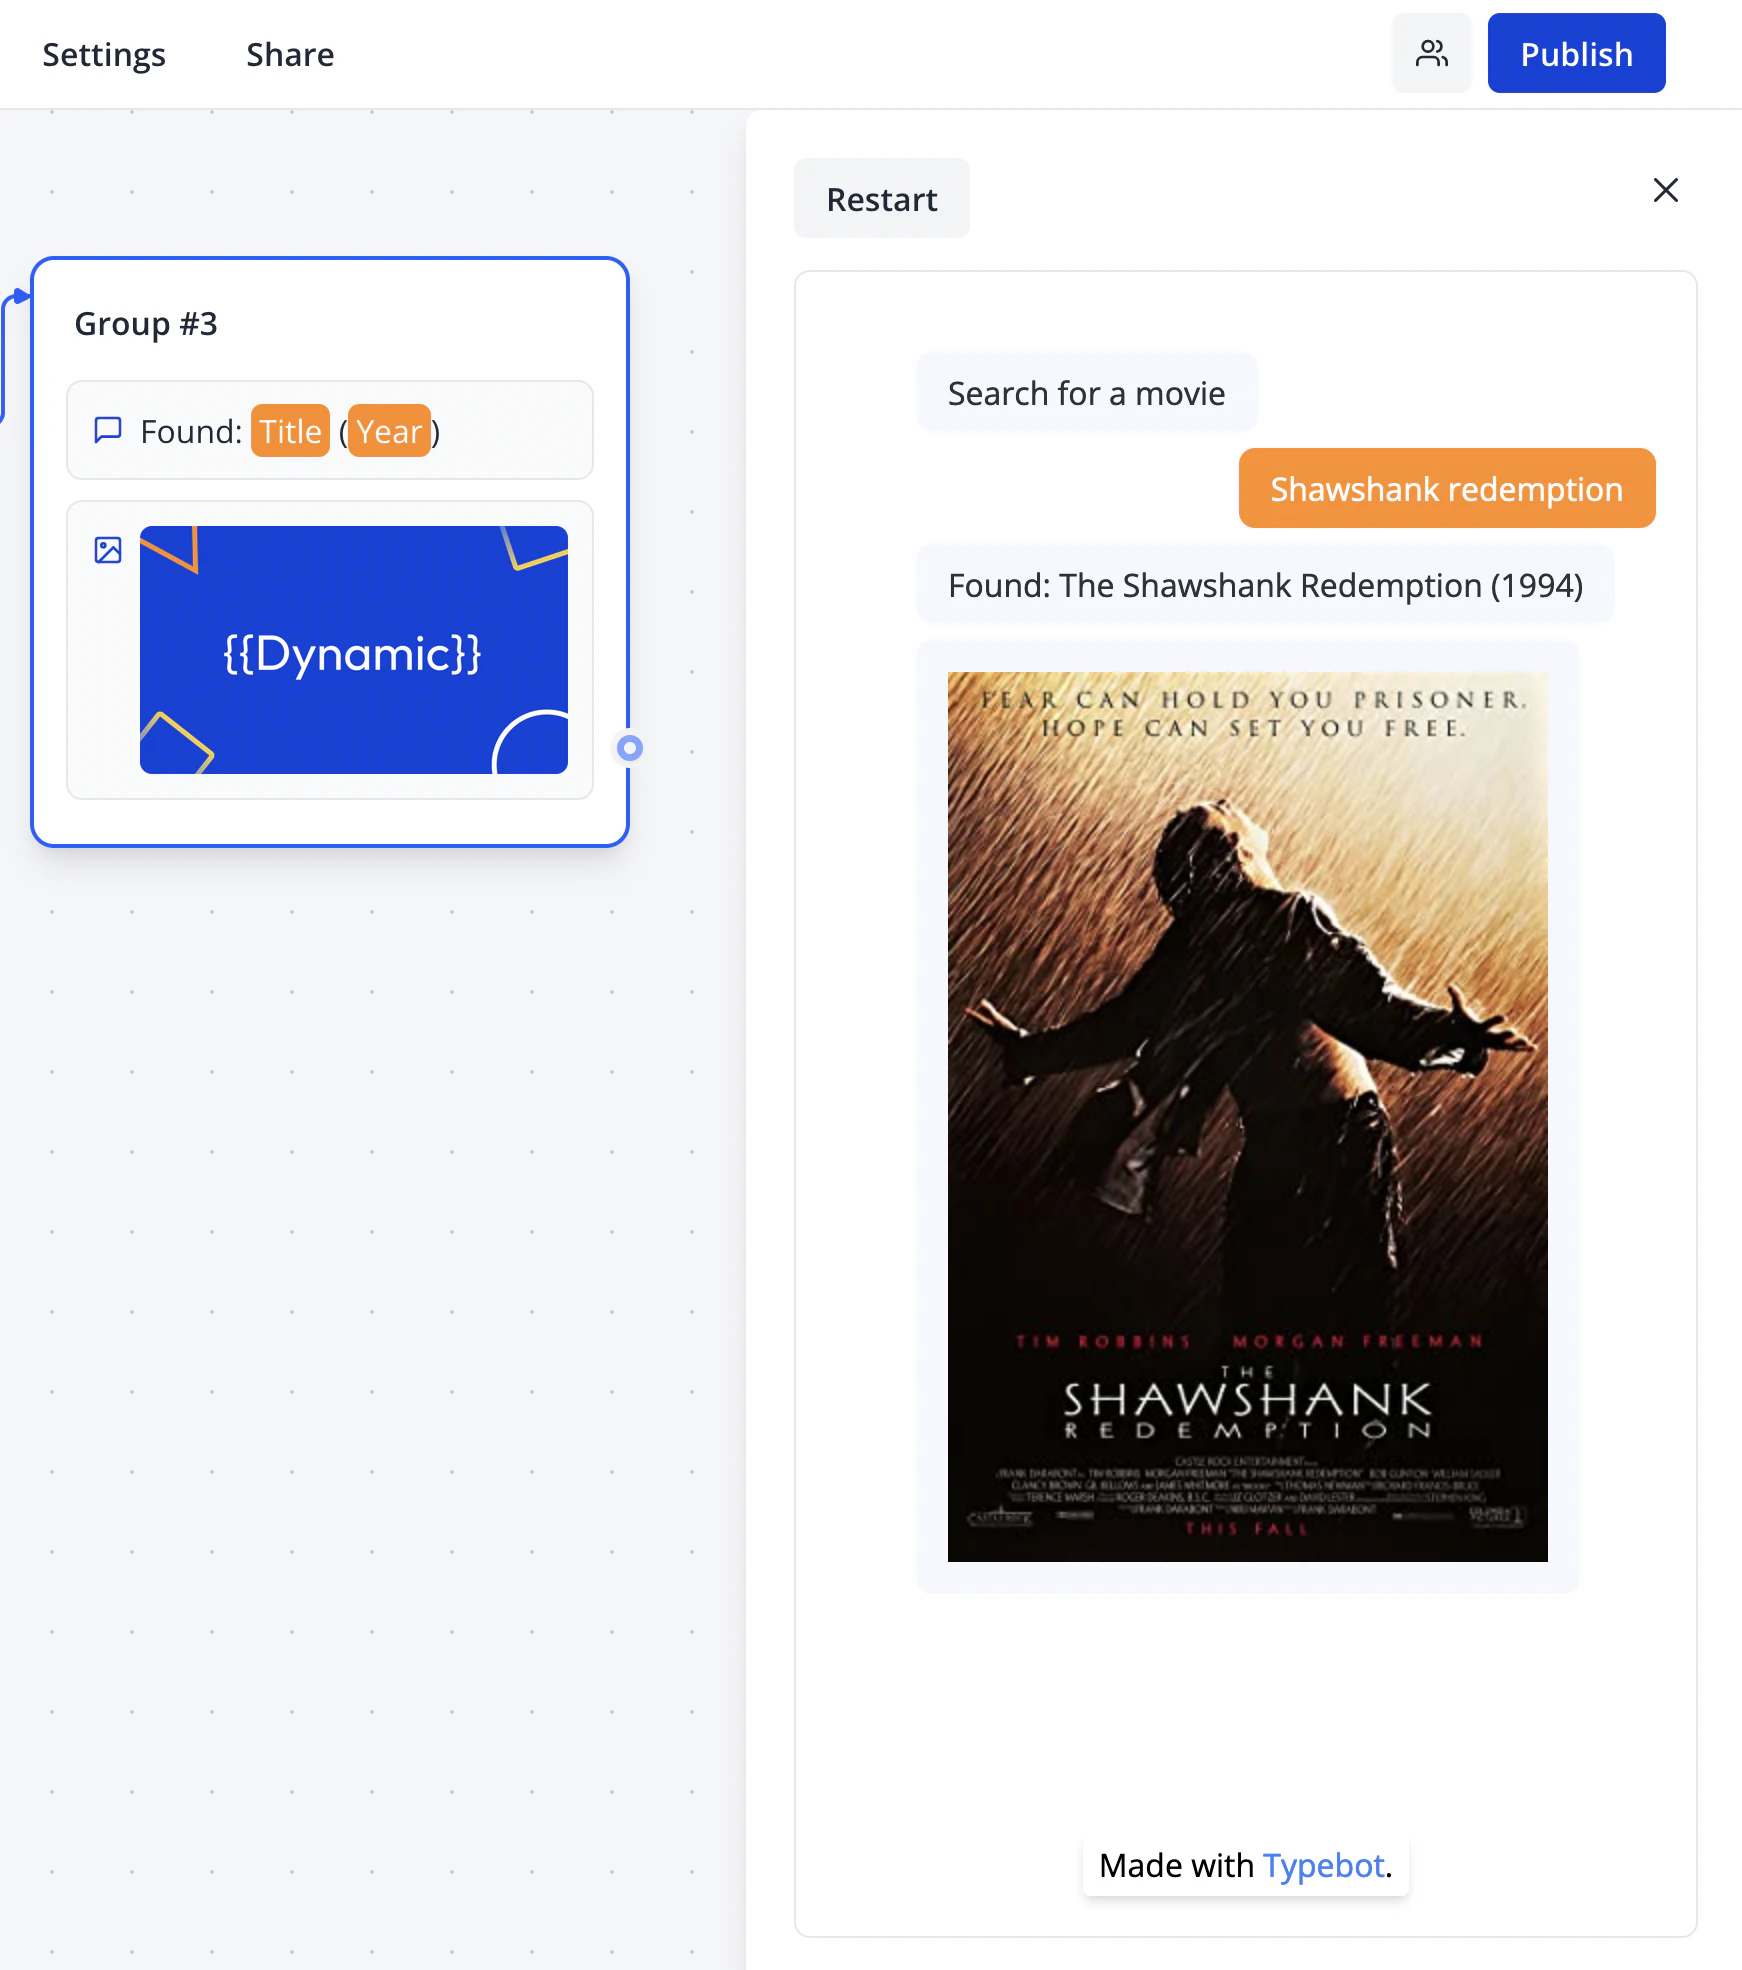Viewport: 1742px width, 1970px height.
Task: Click the chat bubble icon beside Found
Action: point(108,431)
